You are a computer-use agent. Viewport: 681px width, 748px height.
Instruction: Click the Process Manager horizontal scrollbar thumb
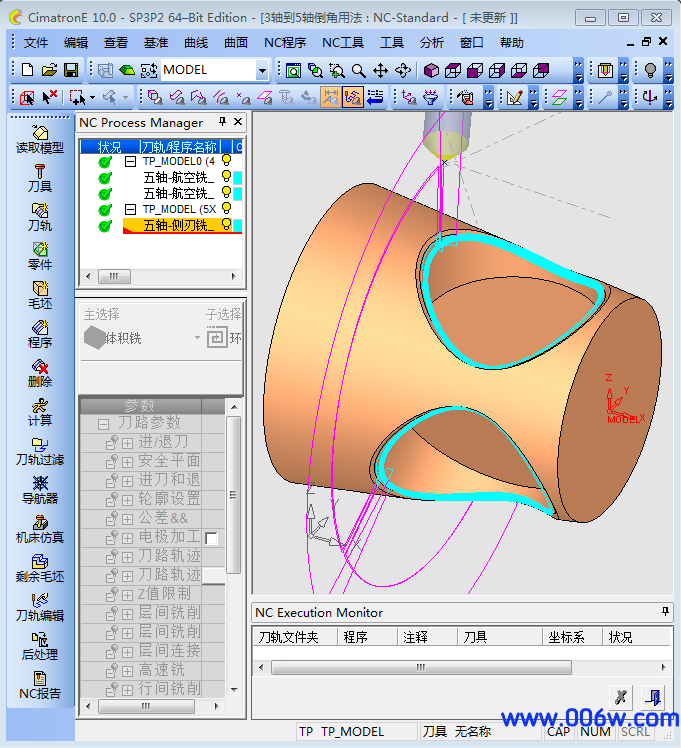click(114, 276)
